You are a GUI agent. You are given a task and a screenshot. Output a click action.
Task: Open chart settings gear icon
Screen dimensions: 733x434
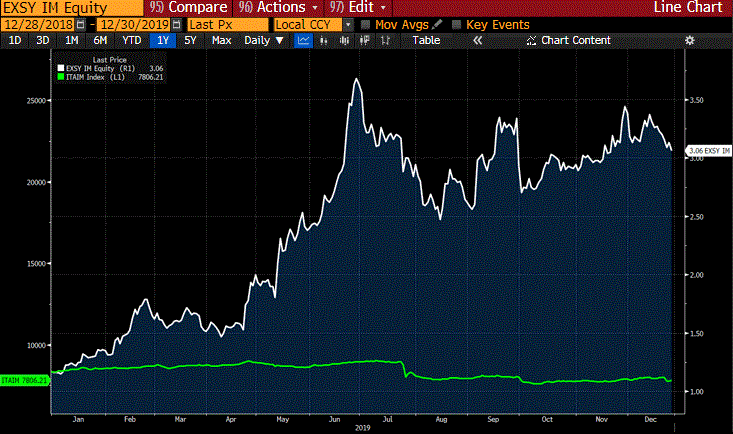(690, 41)
